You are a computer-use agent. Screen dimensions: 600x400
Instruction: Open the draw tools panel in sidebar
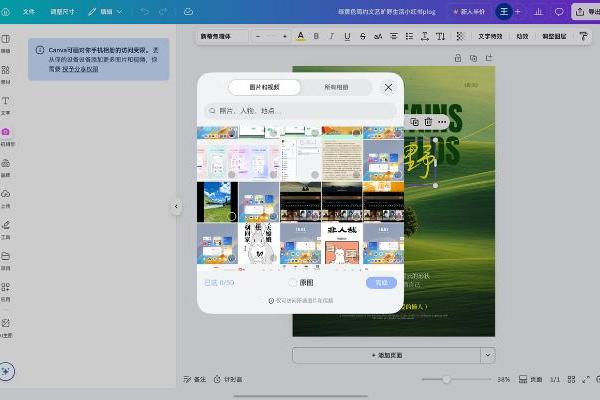point(5,230)
